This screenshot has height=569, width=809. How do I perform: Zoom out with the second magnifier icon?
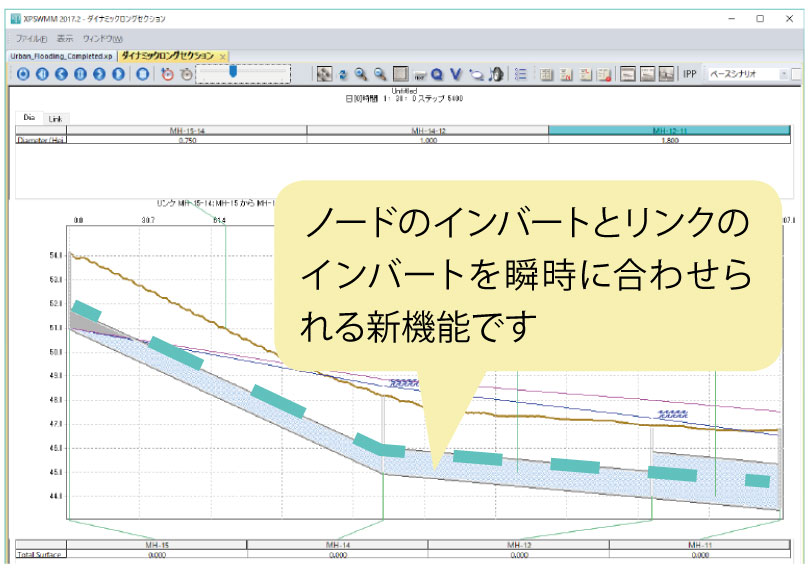(x=380, y=74)
